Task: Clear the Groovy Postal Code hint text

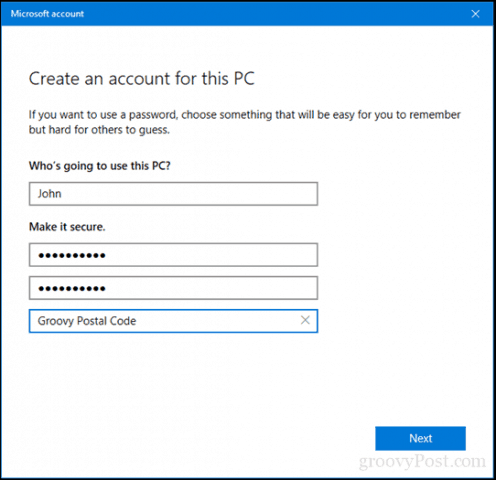Action: (305, 320)
